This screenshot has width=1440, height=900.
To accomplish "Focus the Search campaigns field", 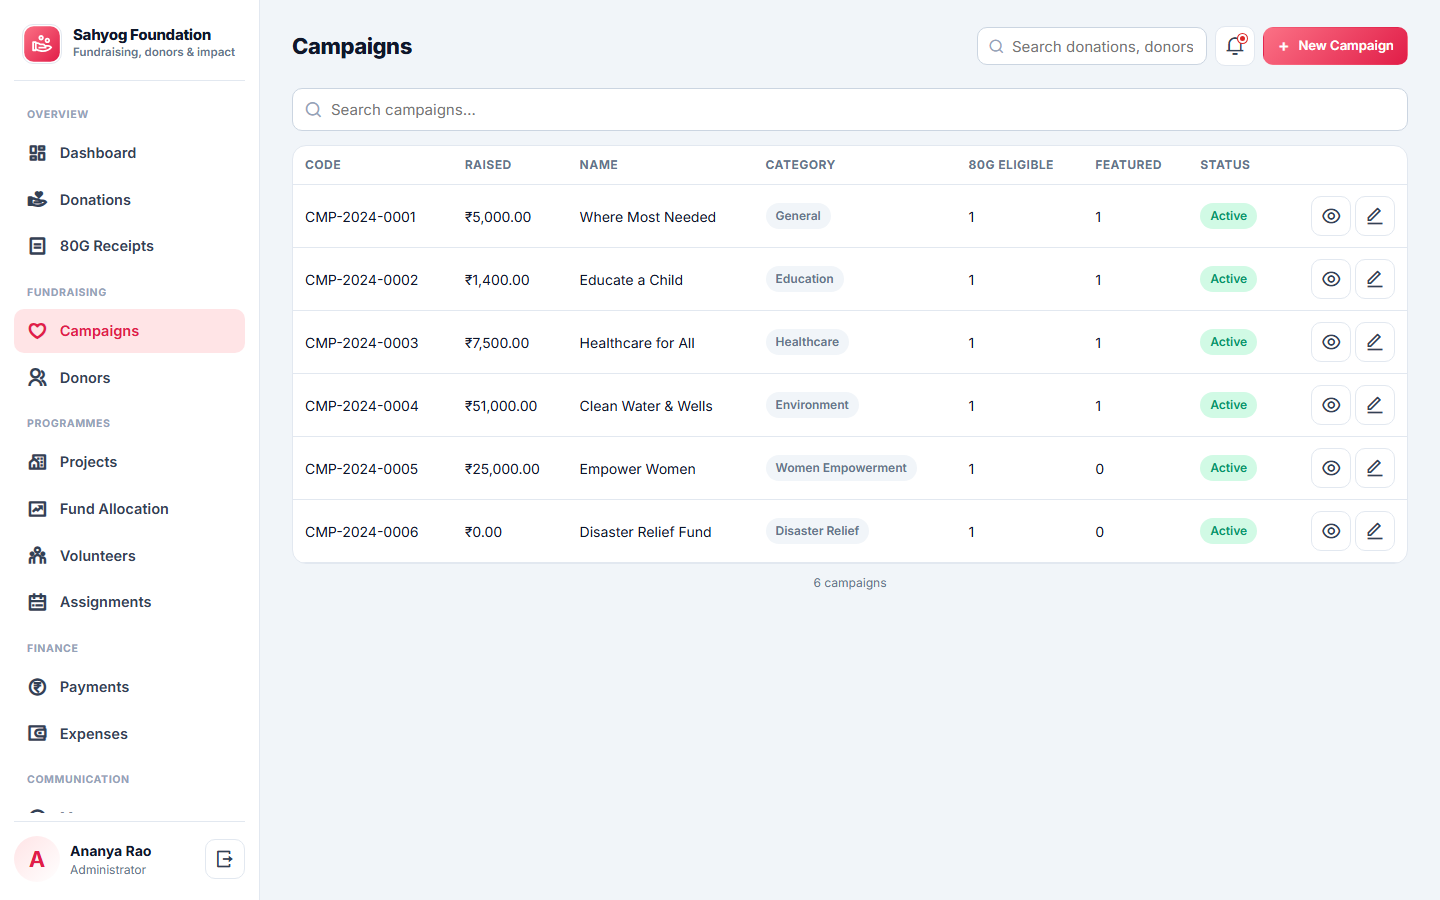I will [x=850, y=110].
